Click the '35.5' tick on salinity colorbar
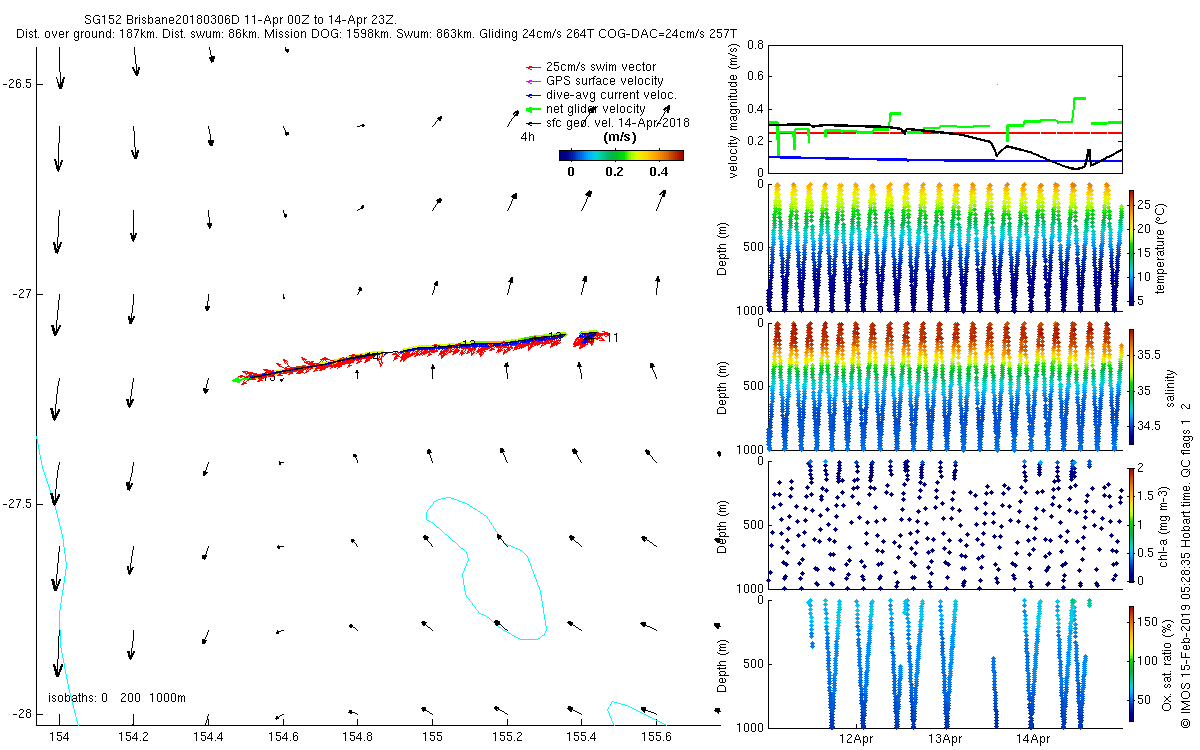This screenshot has width=1200, height=750. pyautogui.click(x=1151, y=355)
